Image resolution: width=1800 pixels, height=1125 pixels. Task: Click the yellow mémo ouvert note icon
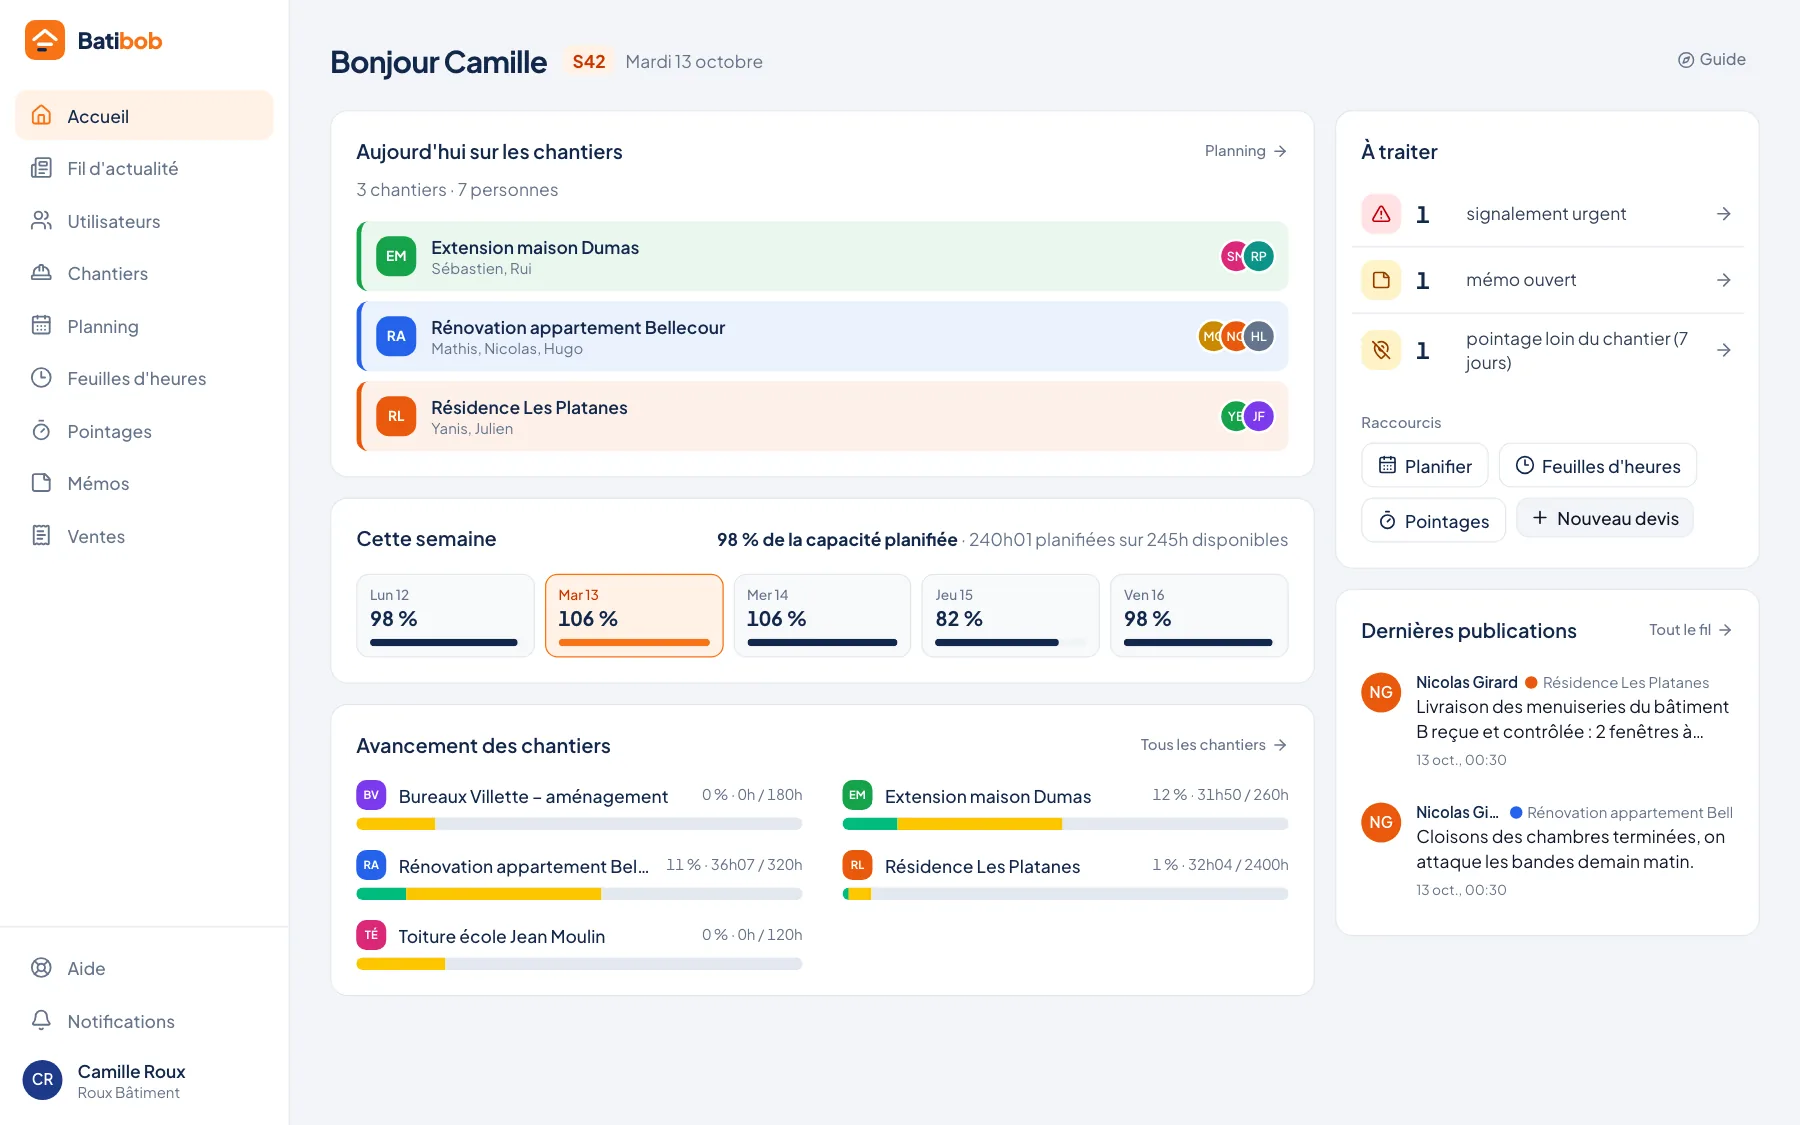tap(1381, 280)
